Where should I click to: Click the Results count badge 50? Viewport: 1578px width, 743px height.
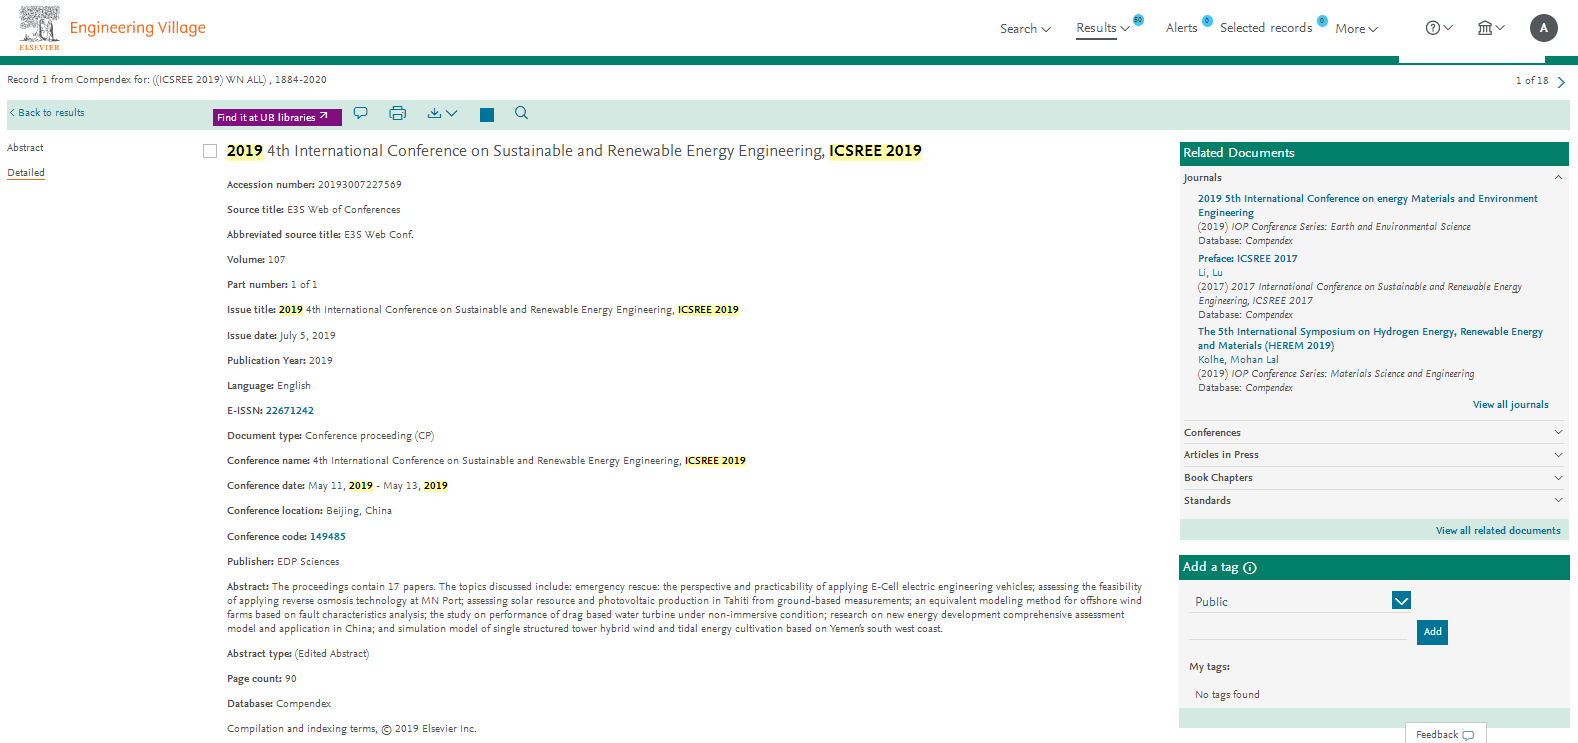pos(1138,20)
